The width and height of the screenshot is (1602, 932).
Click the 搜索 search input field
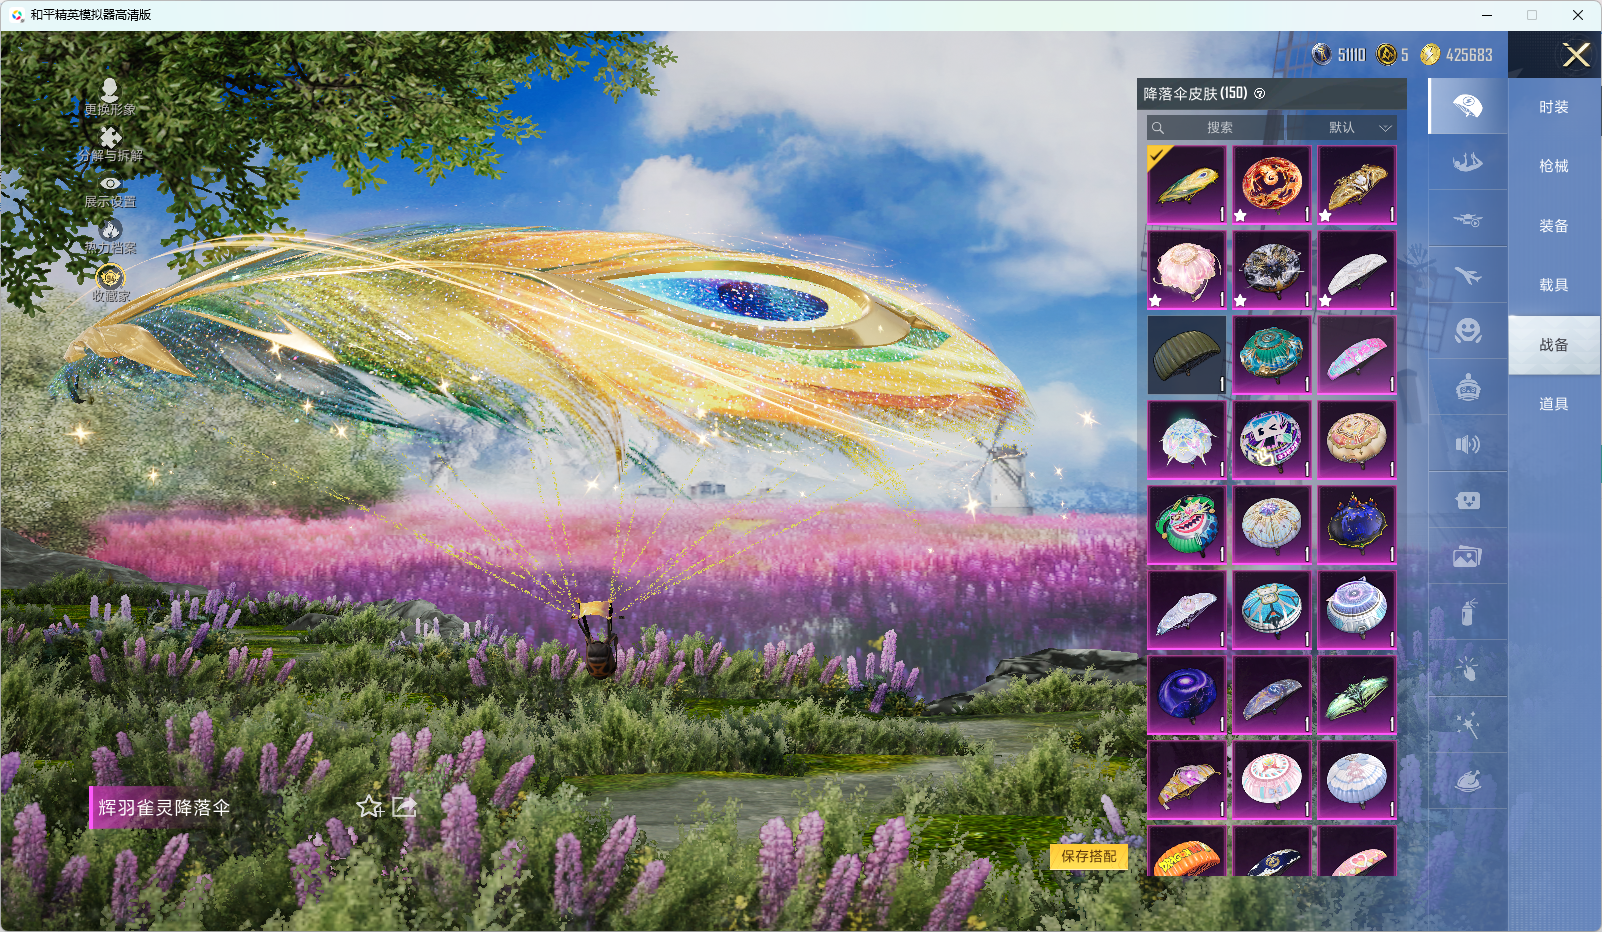tap(1215, 128)
